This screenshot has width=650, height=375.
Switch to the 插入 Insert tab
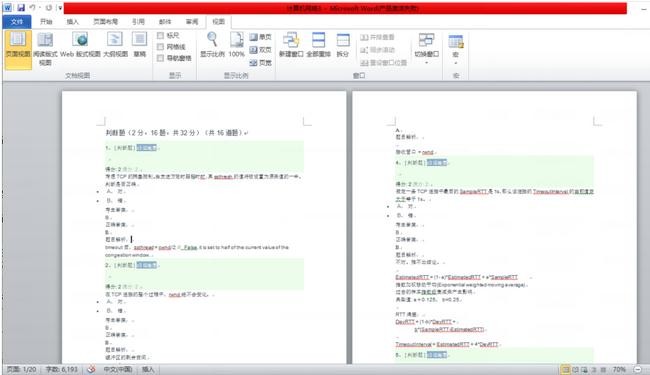point(73,22)
